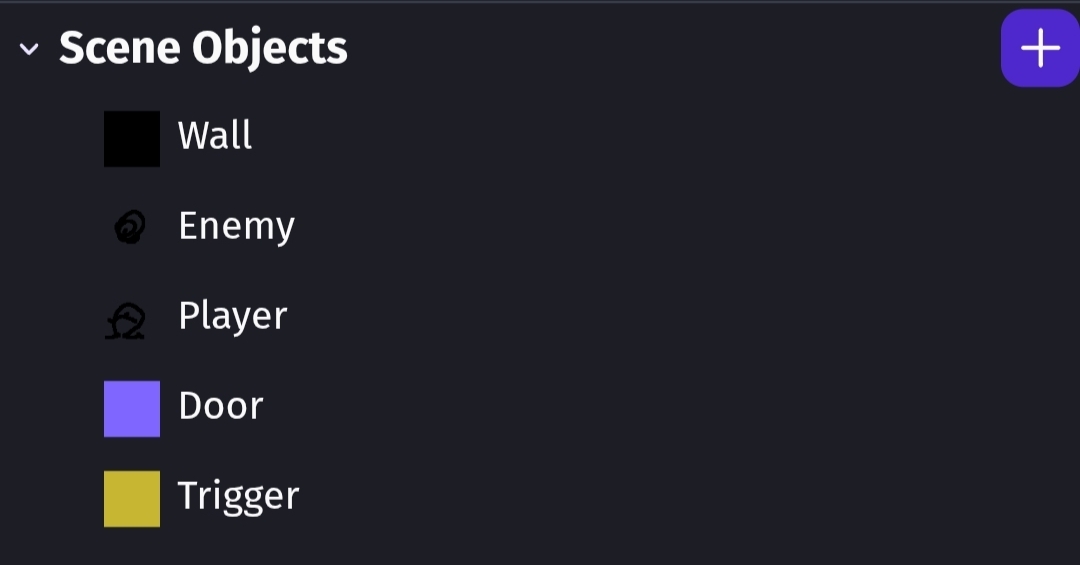Click the Player sprite icon

click(x=128, y=321)
